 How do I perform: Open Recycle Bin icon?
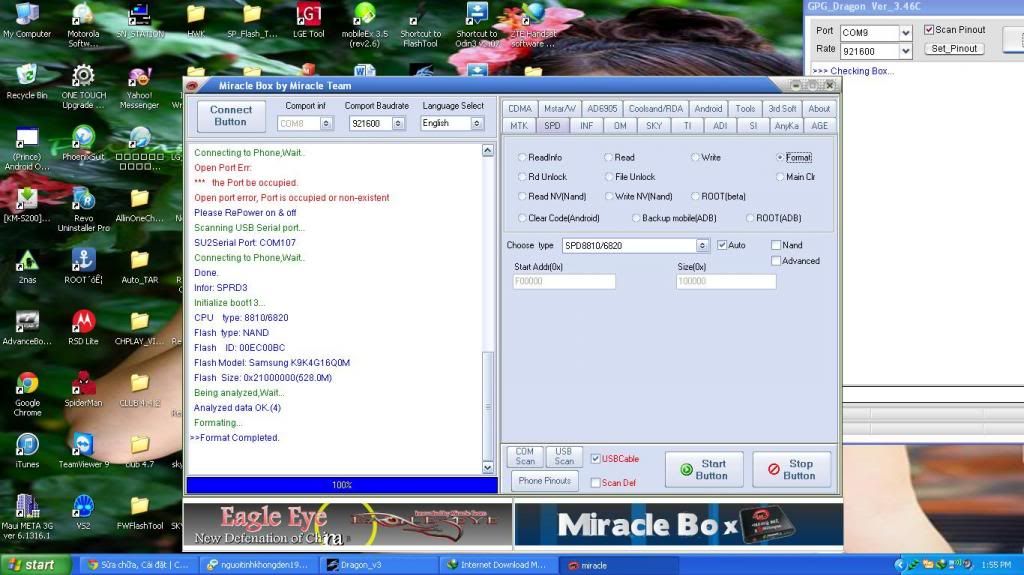[x=27, y=82]
